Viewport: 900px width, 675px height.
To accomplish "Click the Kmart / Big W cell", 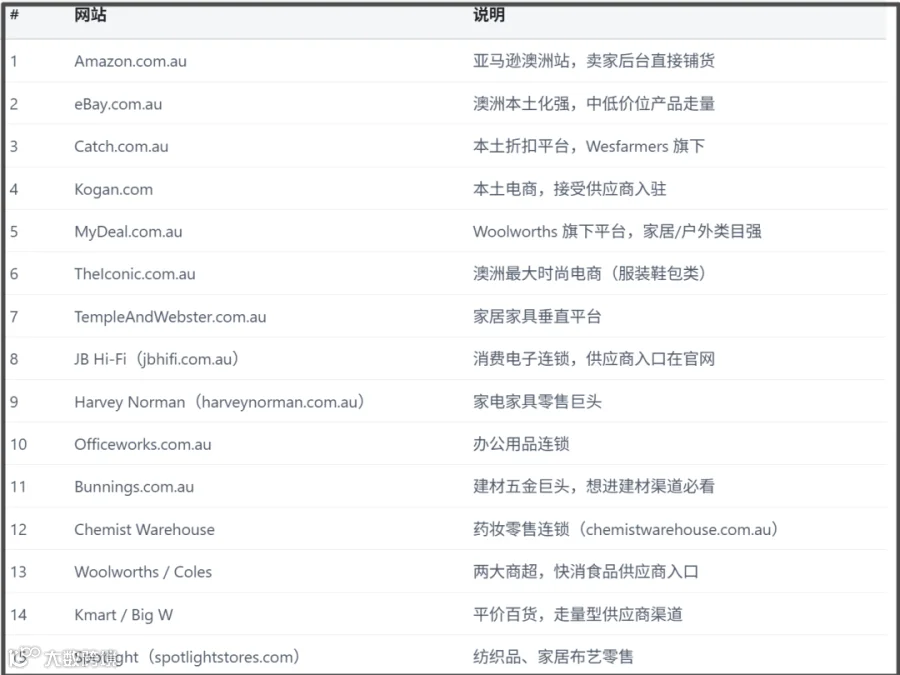I will tap(123, 615).
